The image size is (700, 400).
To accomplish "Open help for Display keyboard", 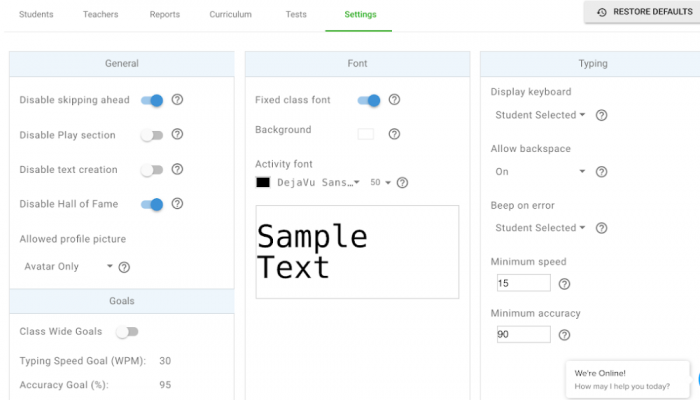I will coord(601,115).
